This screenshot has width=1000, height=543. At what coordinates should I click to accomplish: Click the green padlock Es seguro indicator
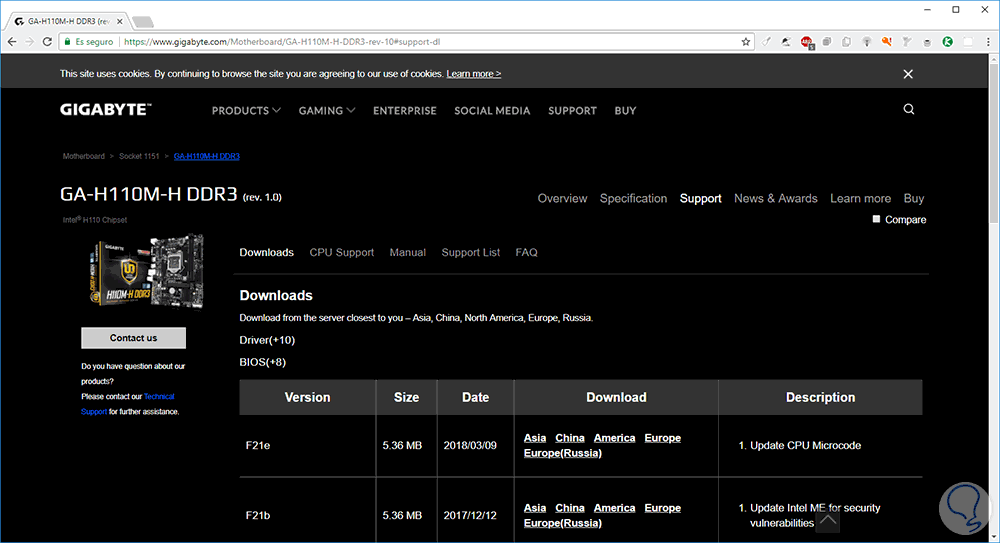(89, 41)
